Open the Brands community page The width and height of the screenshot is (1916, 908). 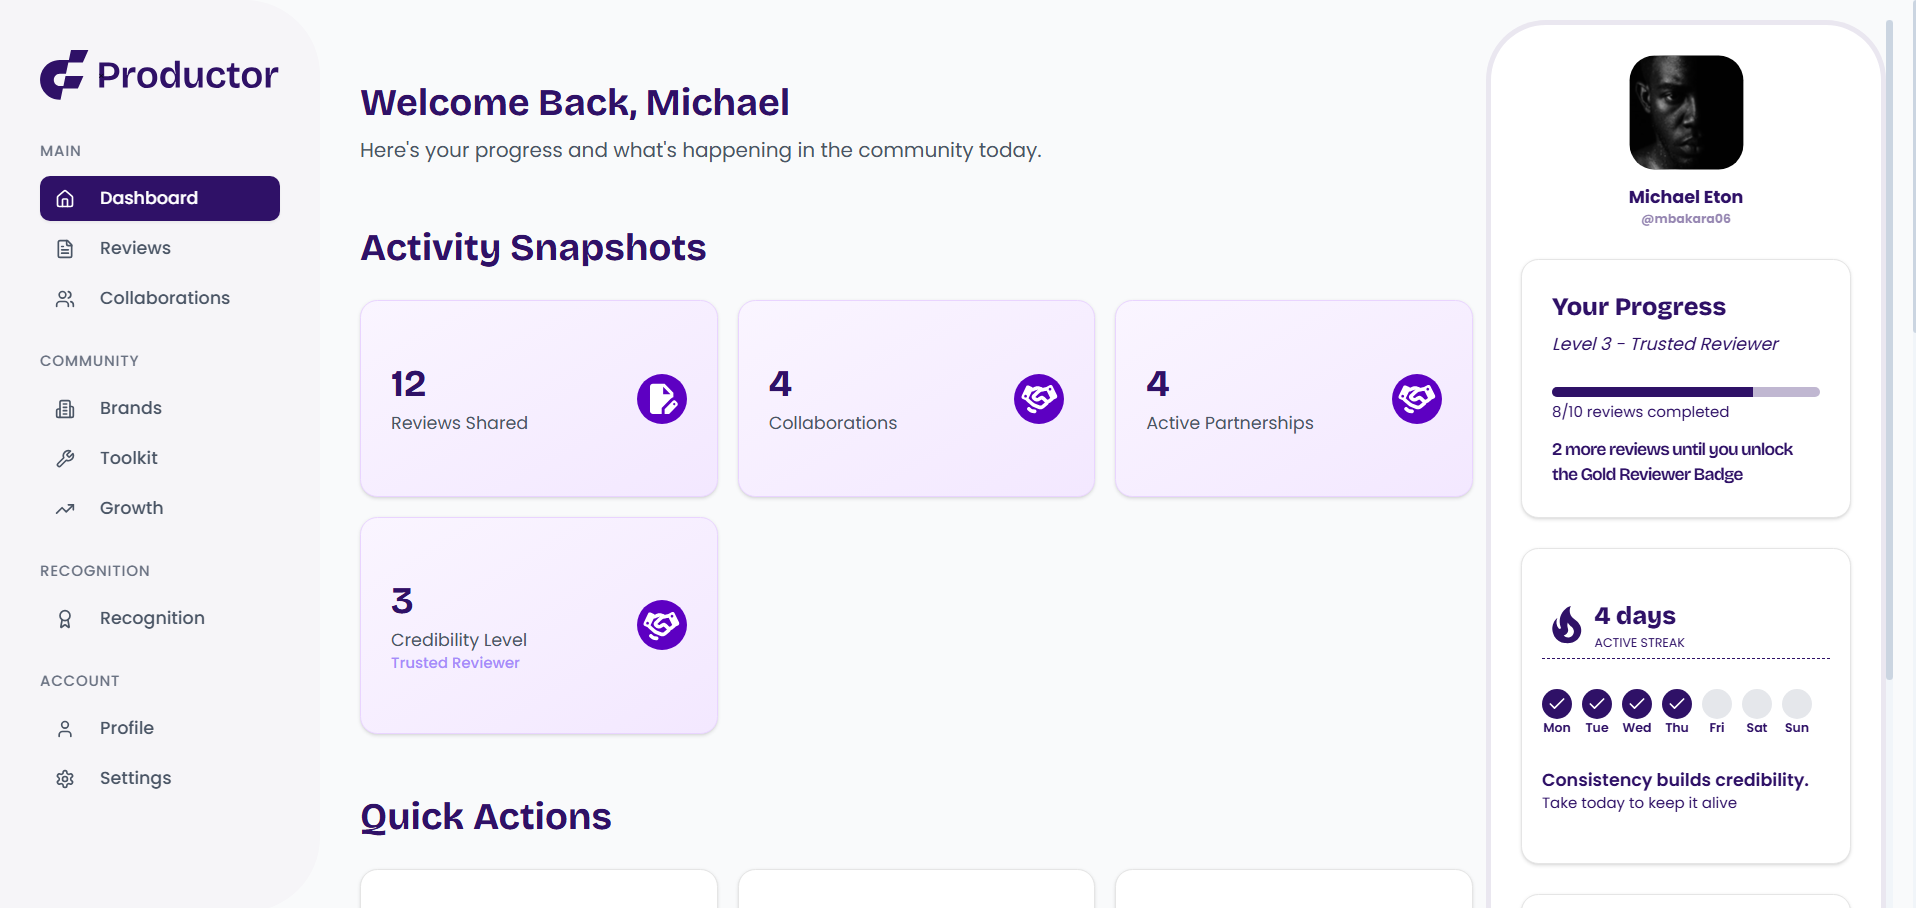[130, 408]
